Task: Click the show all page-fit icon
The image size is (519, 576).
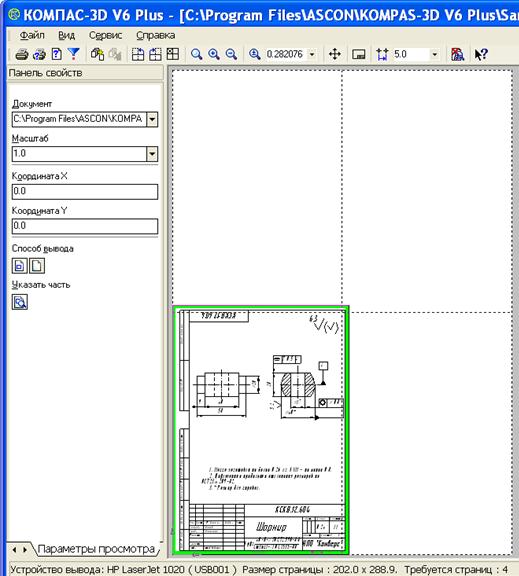Action: pos(358,54)
